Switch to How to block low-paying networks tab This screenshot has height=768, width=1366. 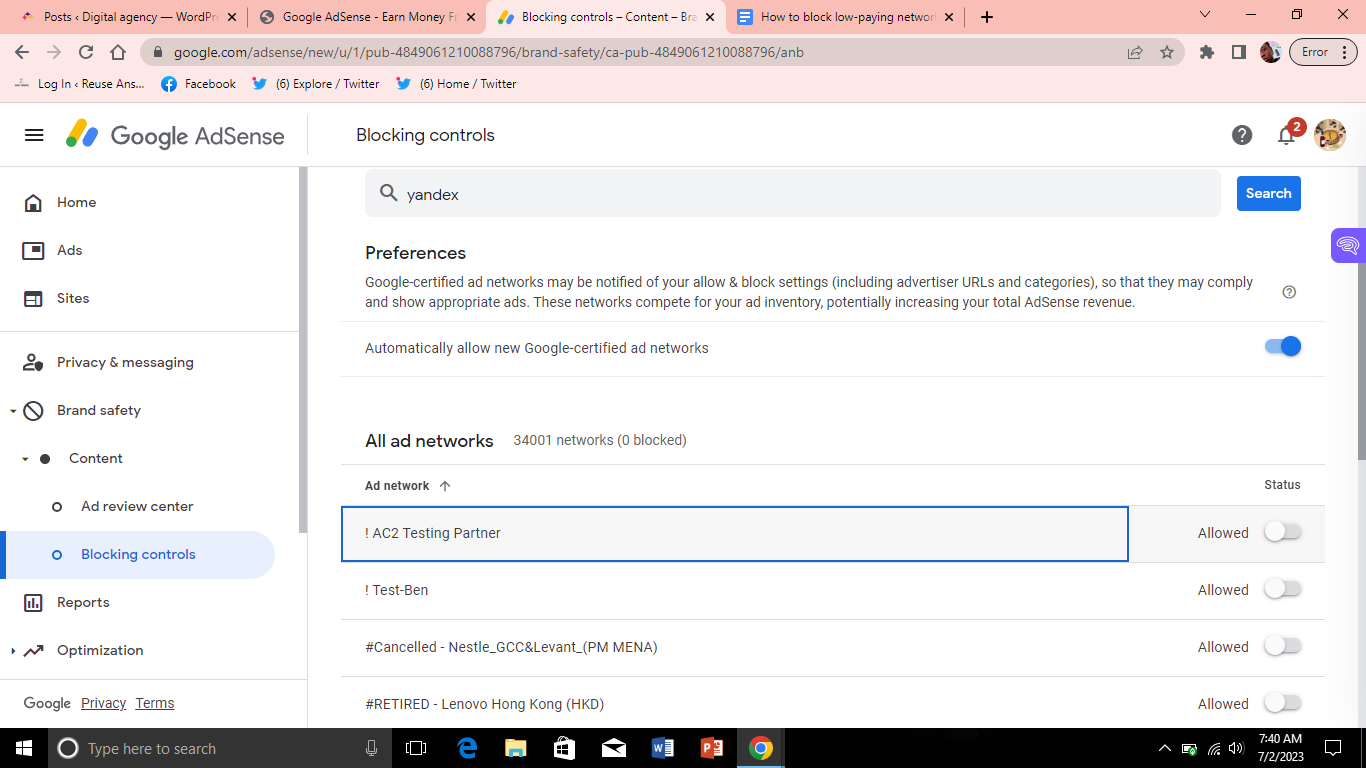tap(844, 17)
